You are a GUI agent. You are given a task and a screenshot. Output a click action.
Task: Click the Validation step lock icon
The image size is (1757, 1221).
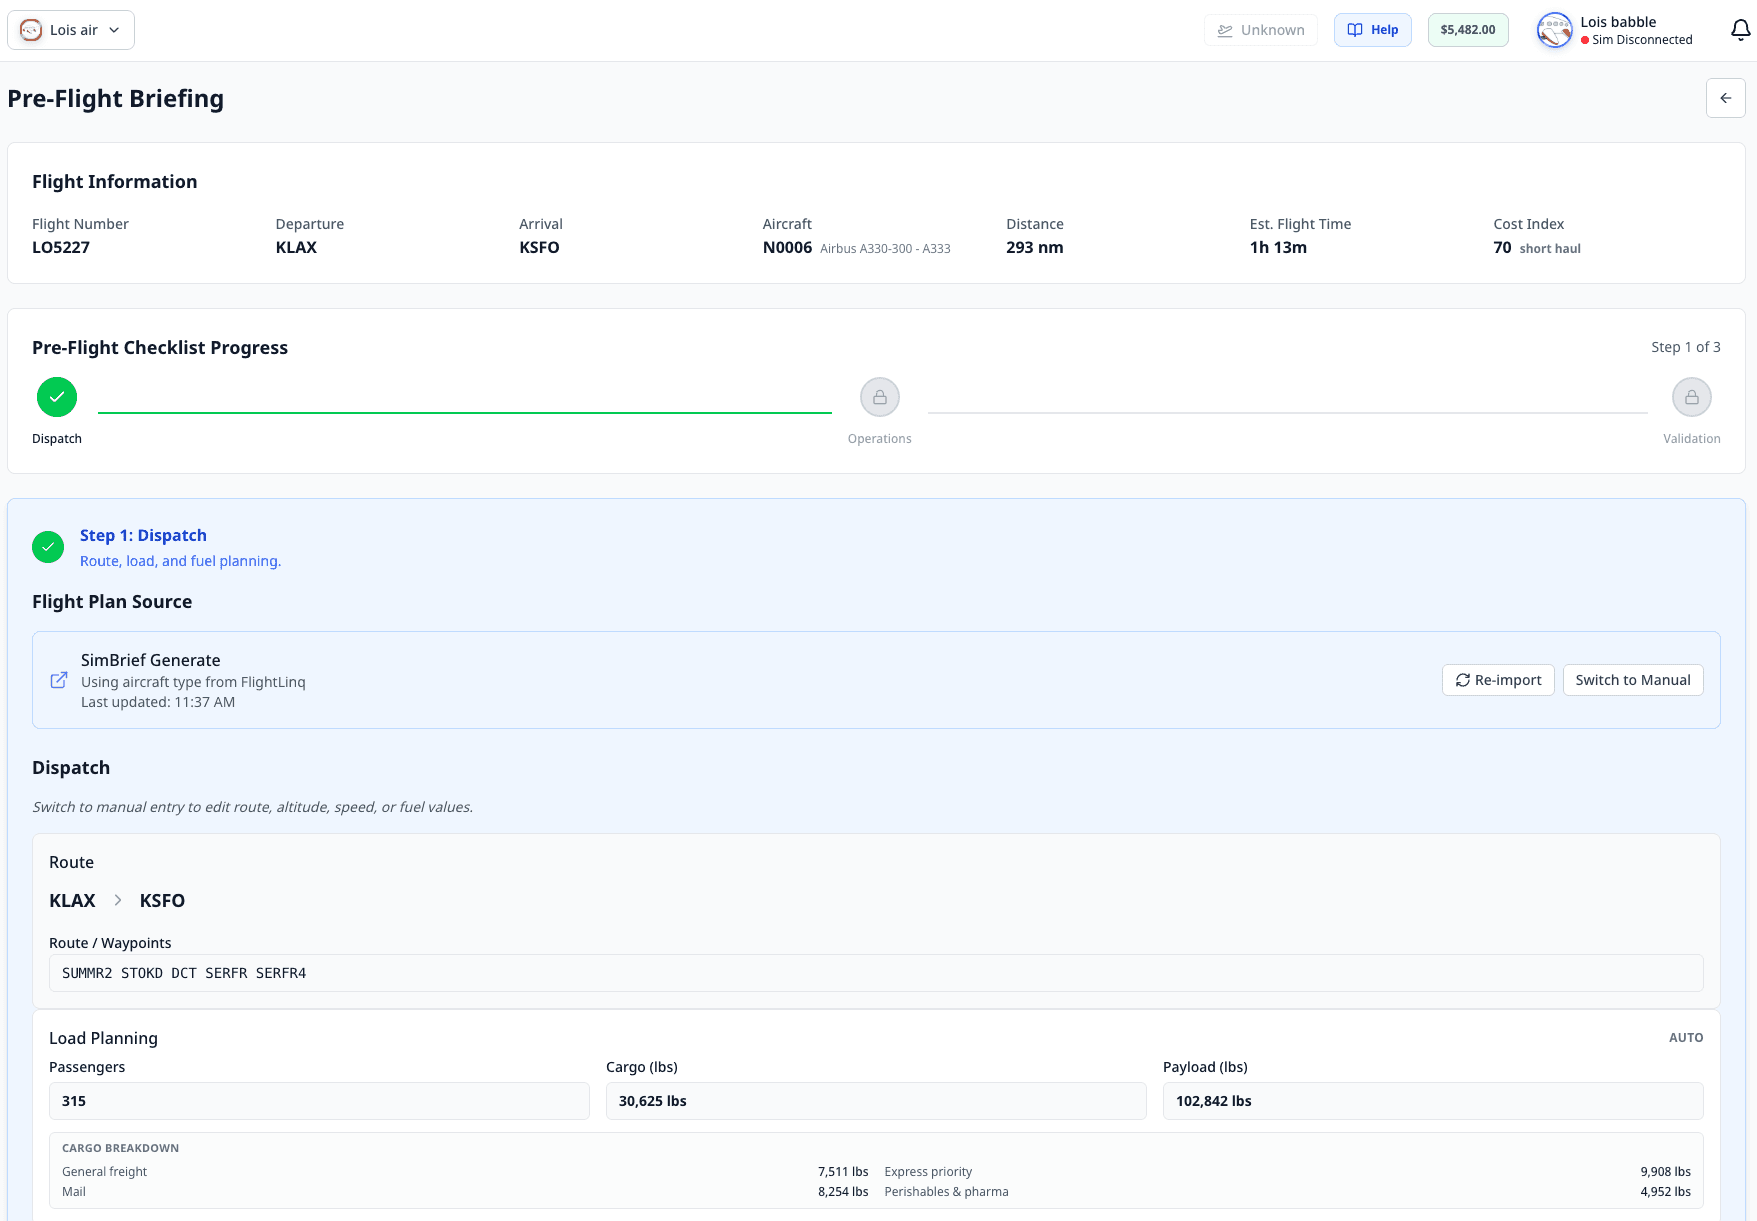pos(1691,396)
